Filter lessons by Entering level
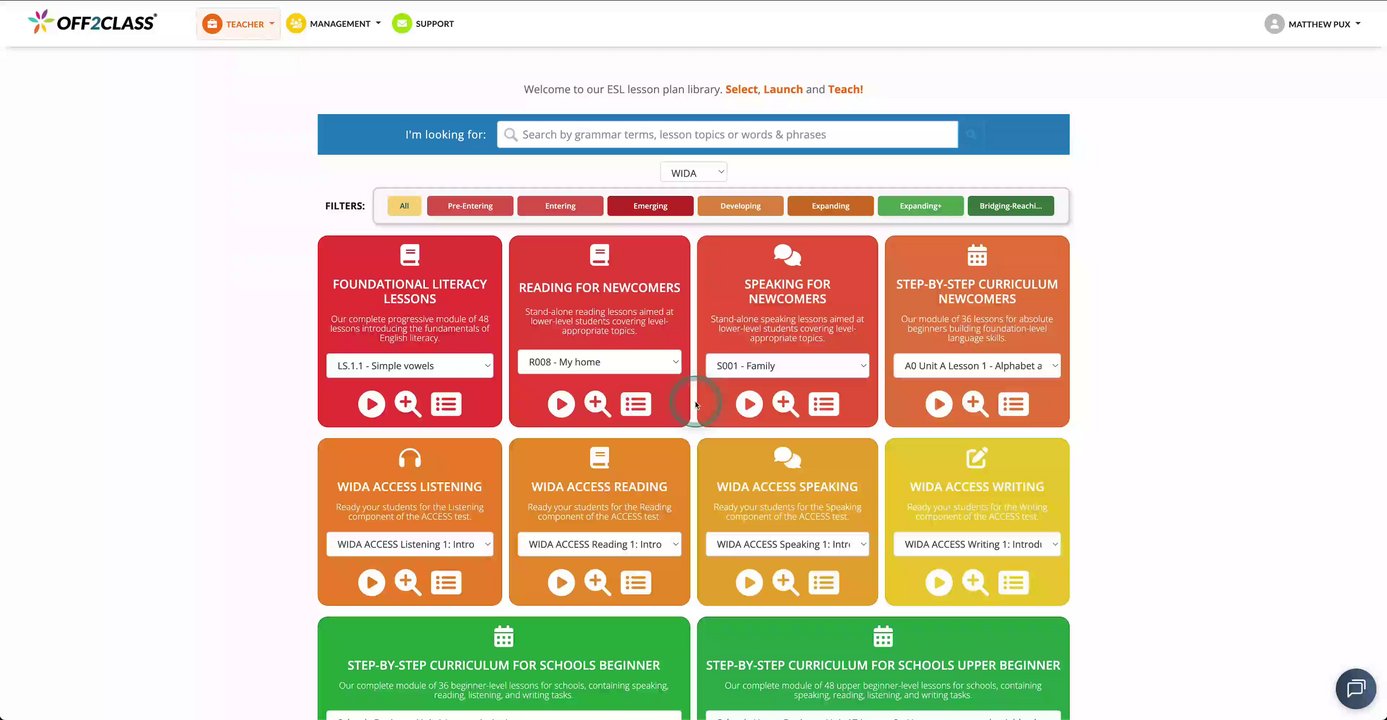Image resolution: width=1387 pixels, height=720 pixels. (x=560, y=206)
